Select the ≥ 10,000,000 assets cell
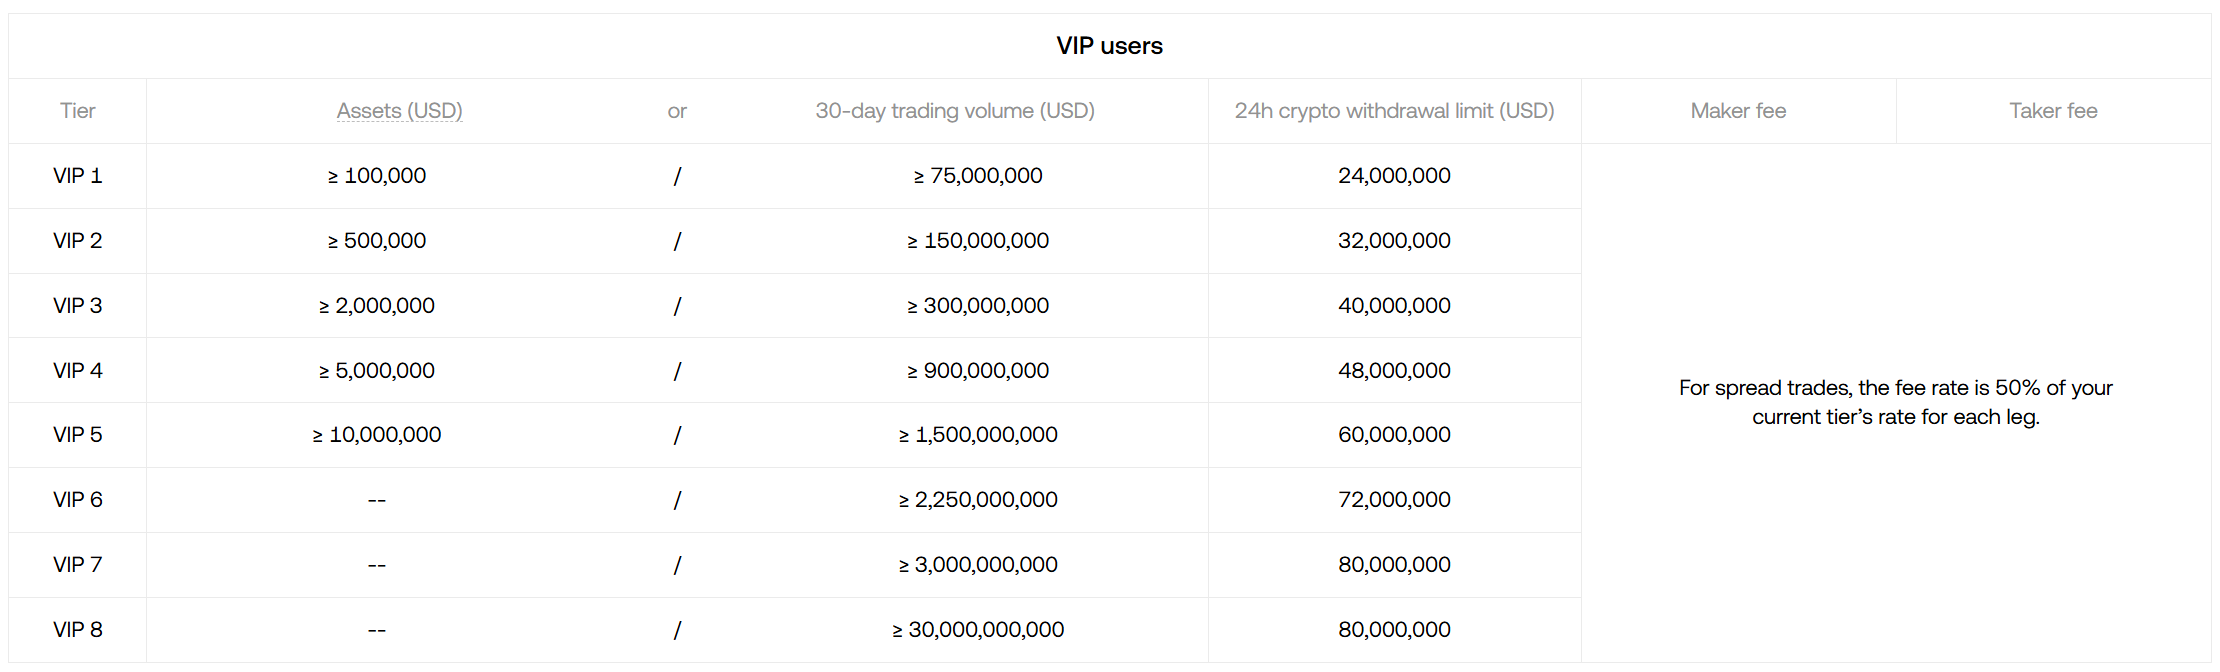The image size is (2220, 672). (x=377, y=435)
